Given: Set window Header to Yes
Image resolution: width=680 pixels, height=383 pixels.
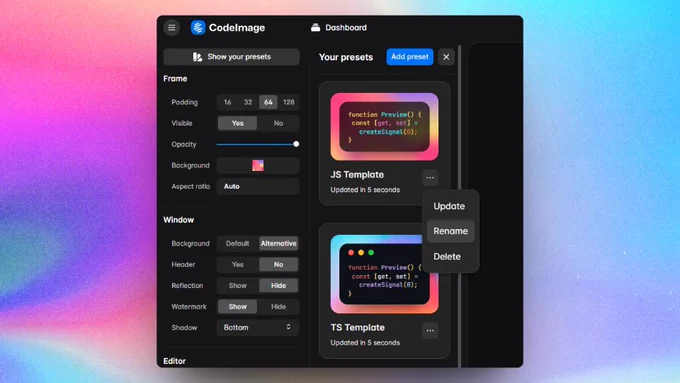Looking at the screenshot, I should 237,265.
